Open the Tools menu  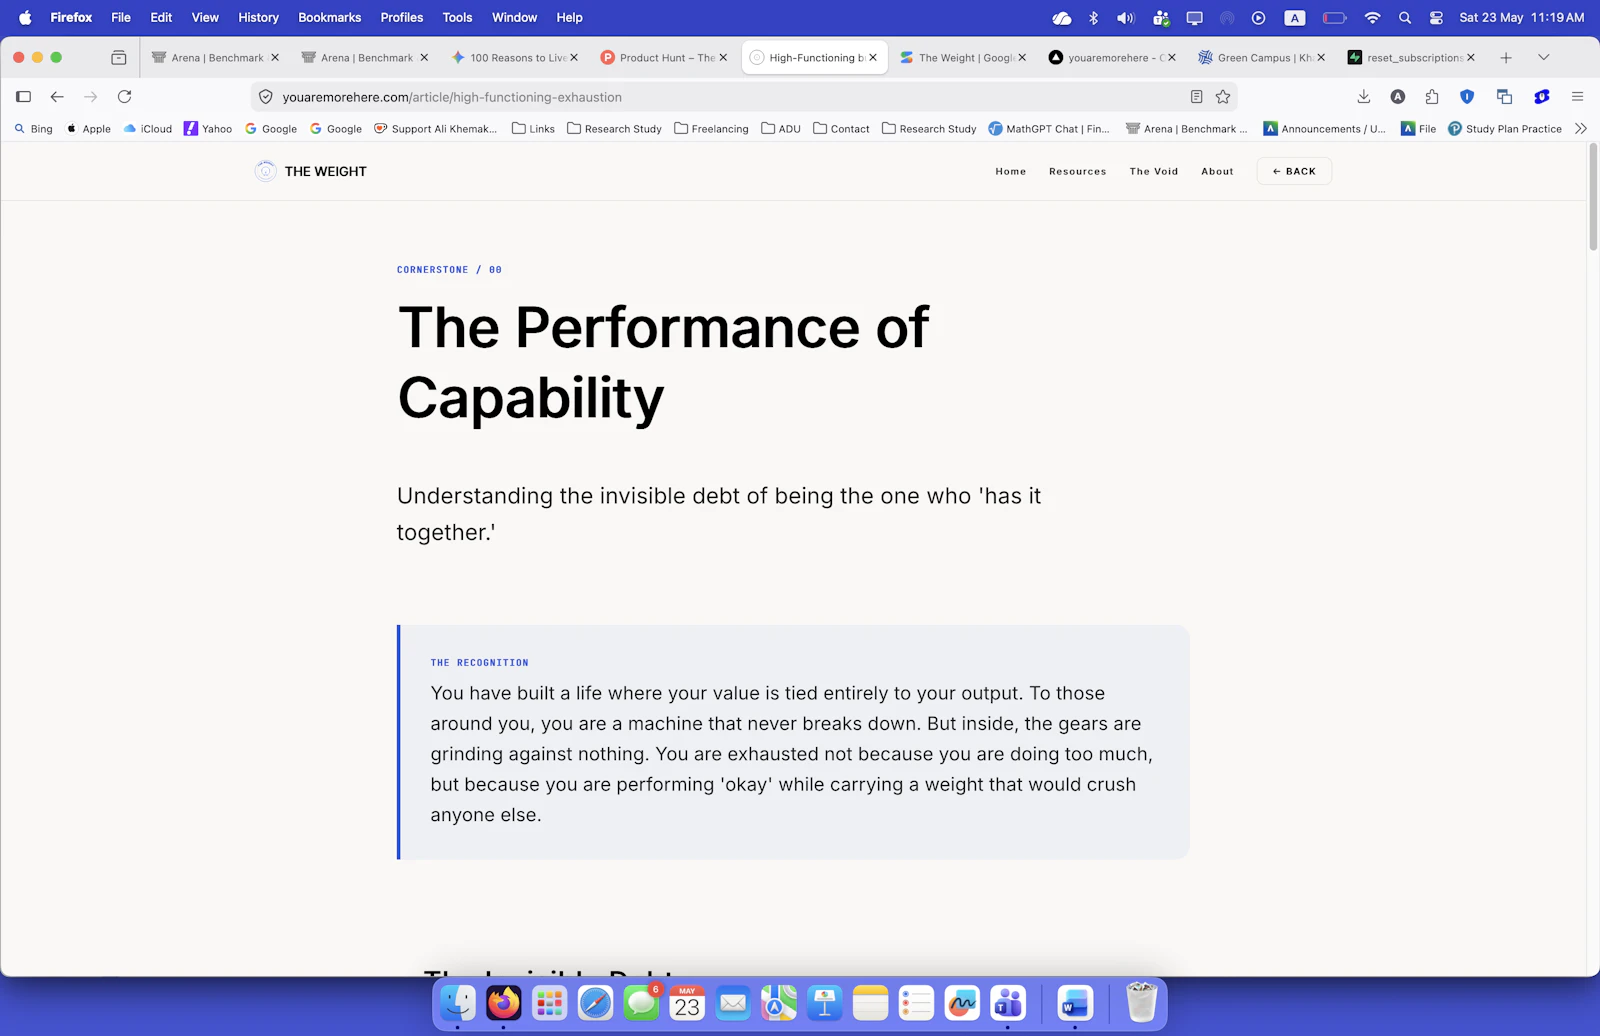(457, 17)
